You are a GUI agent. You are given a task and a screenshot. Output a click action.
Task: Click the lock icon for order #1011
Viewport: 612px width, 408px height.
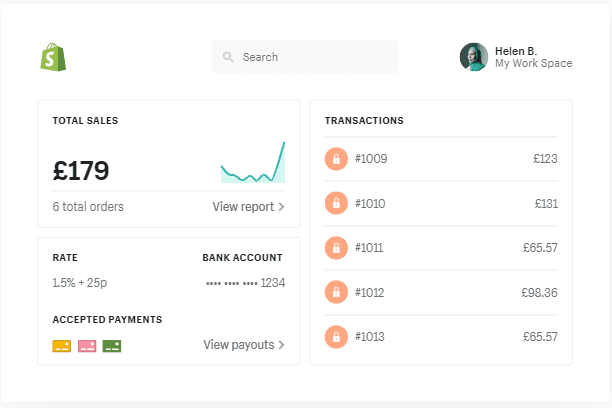tap(336, 248)
